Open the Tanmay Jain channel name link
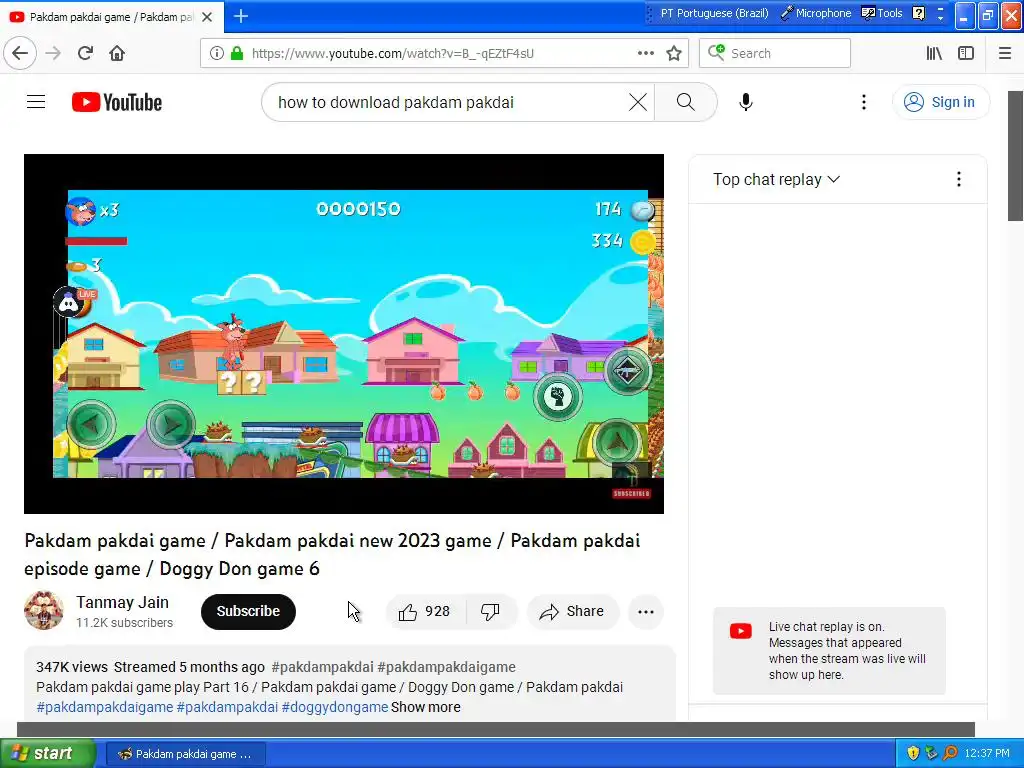Viewport: 1024px width, 768px height. click(x=122, y=602)
